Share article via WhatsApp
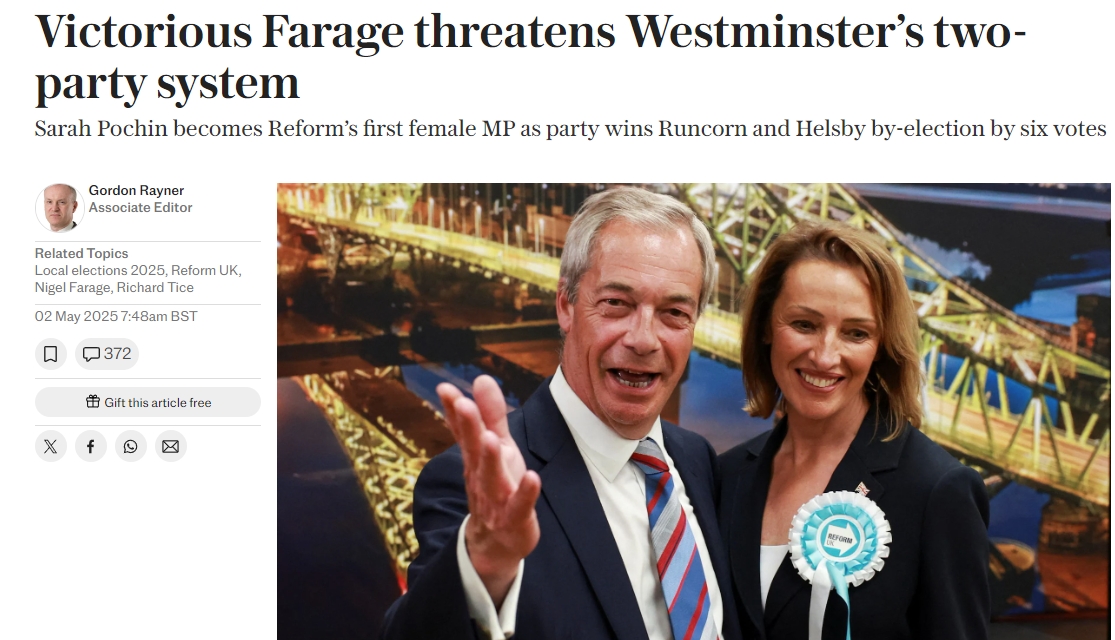This screenshot has height=640, width=1115. pyautogui.click(x=131, y=447)
